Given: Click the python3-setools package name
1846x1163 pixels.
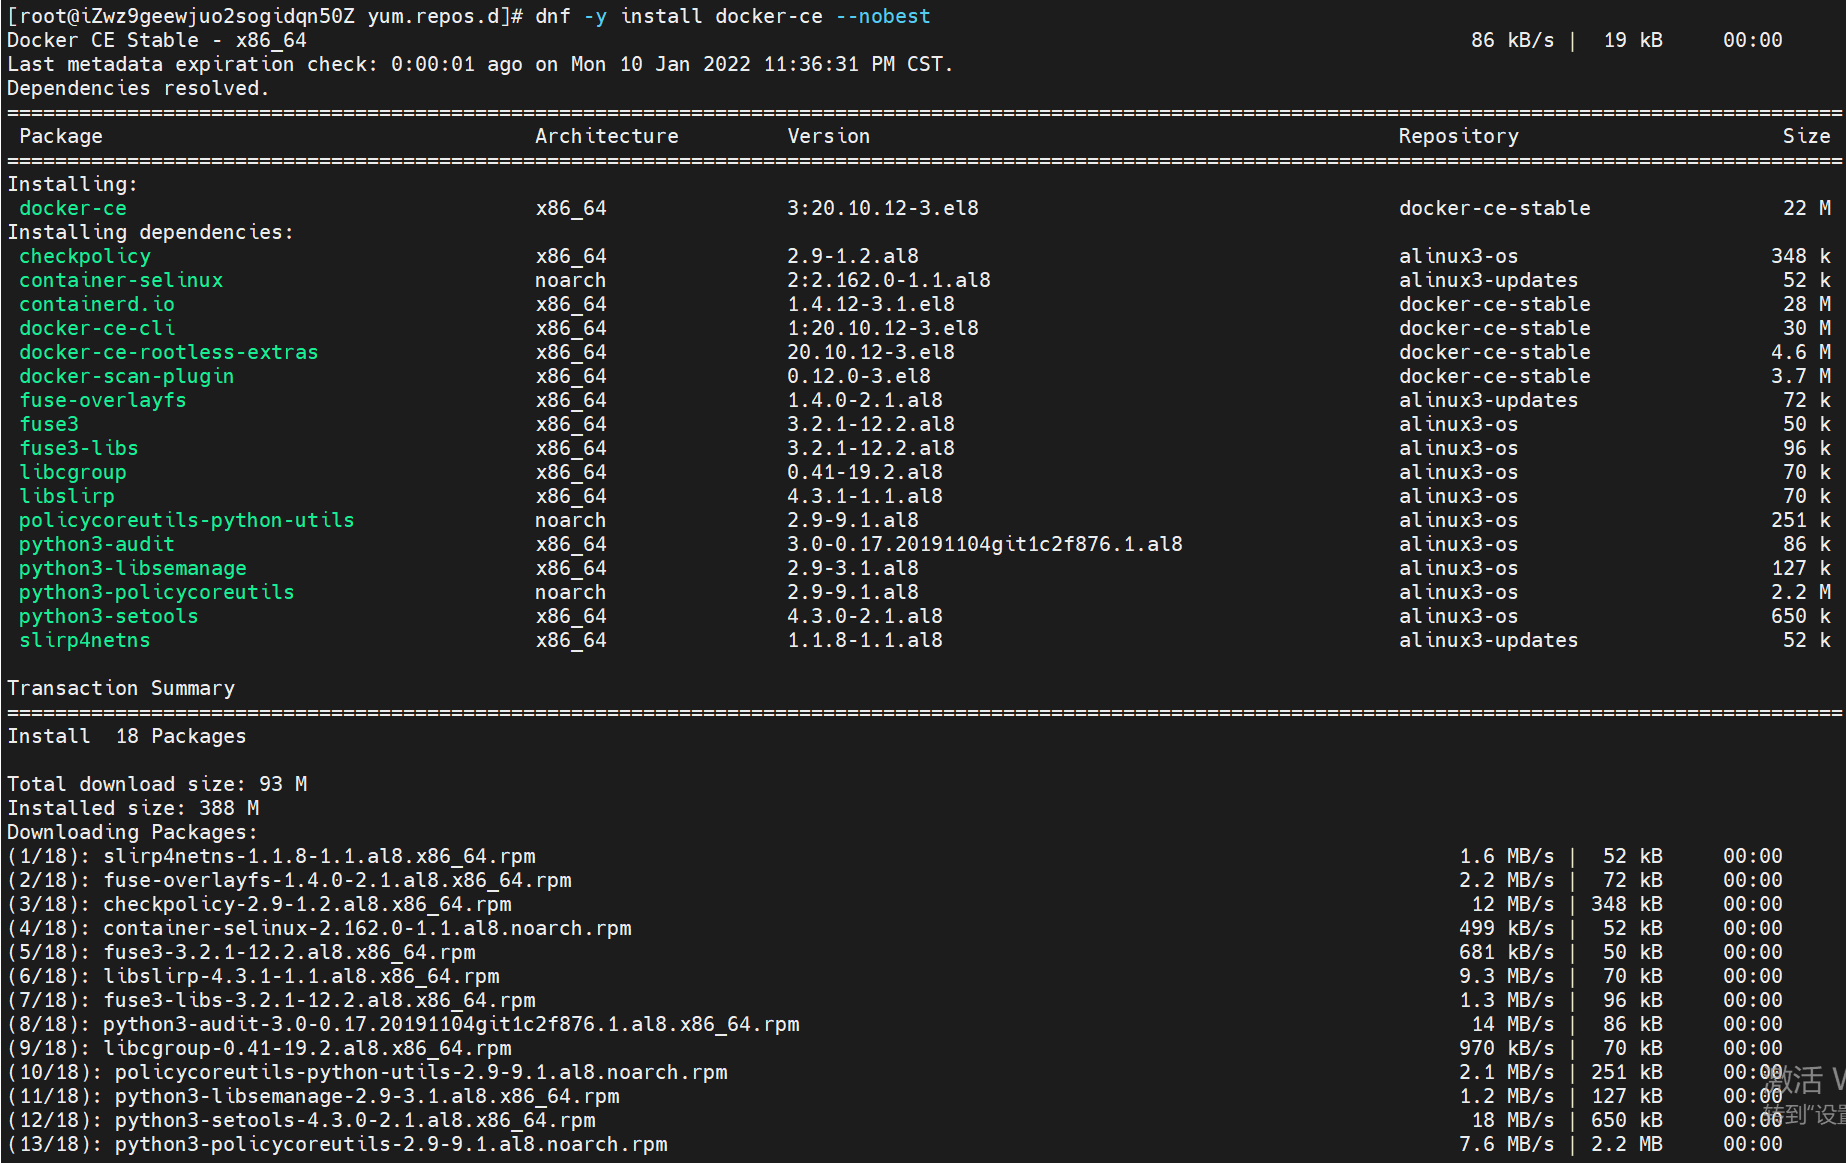Looking at the screenshot, I should pos(109,616).
